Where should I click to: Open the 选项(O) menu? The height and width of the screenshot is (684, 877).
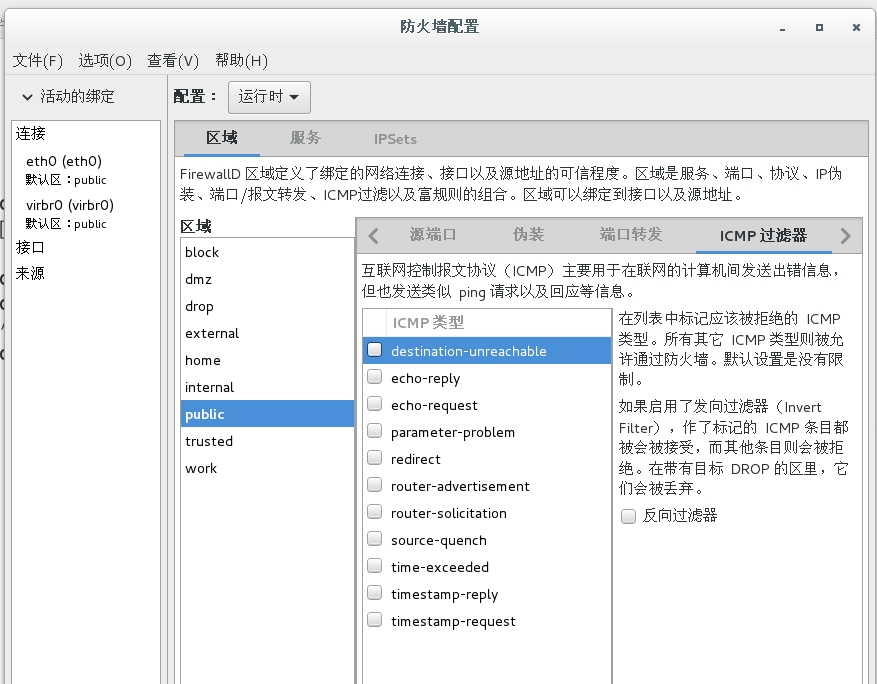[105, 60]
